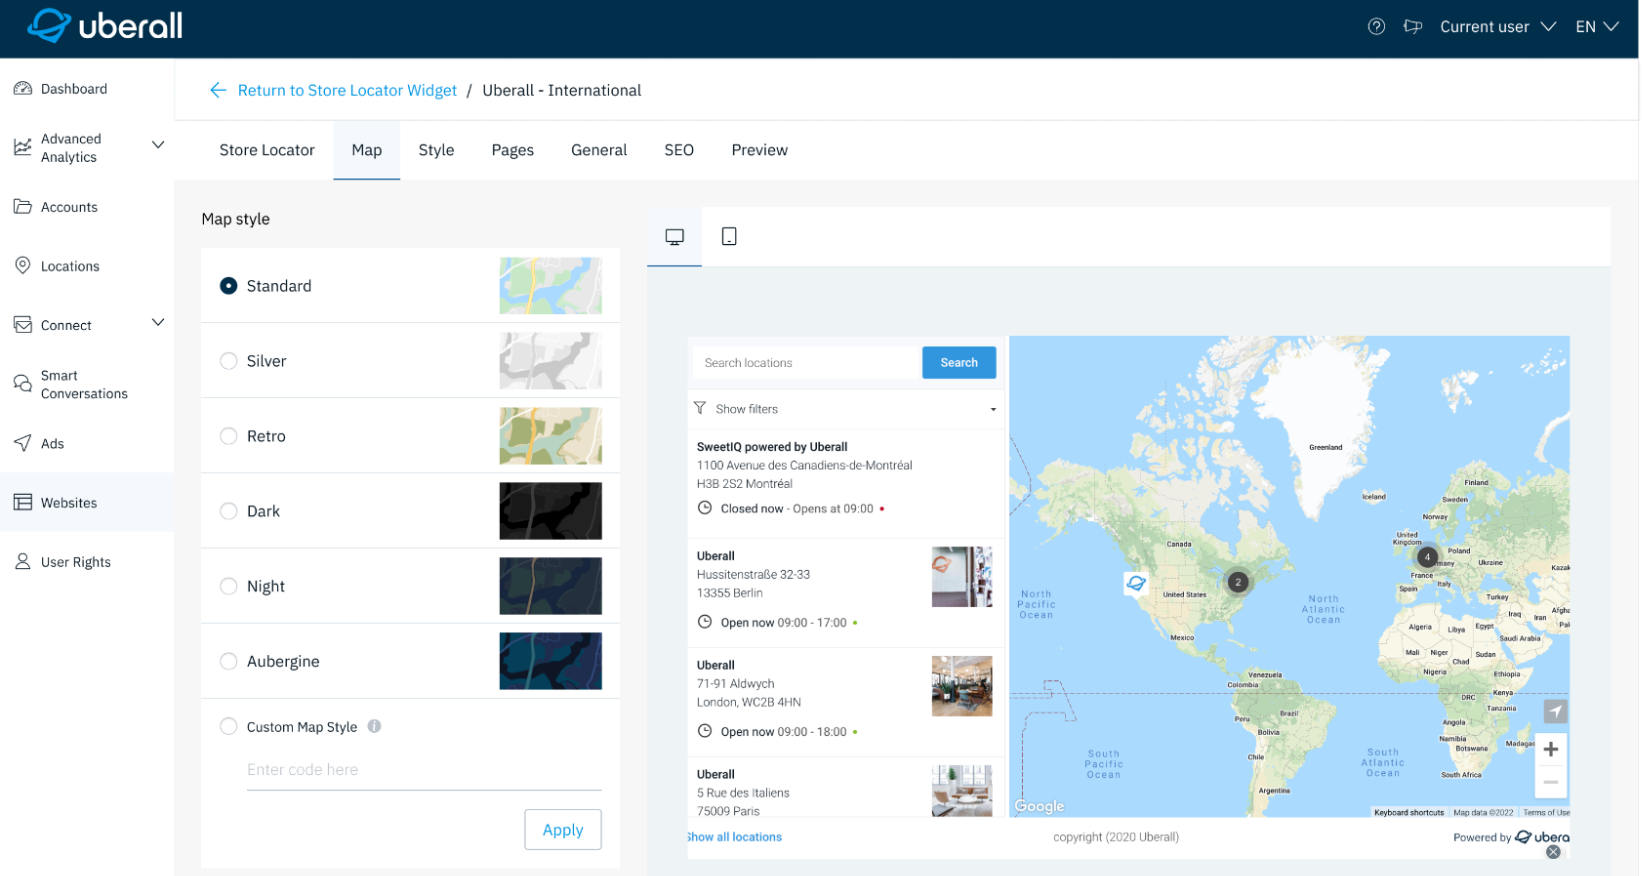Viewport: 1642px width, 876px height.
Task: Click the map zoom out minus
Action: pyautogui.click(x=1551, y=782)
